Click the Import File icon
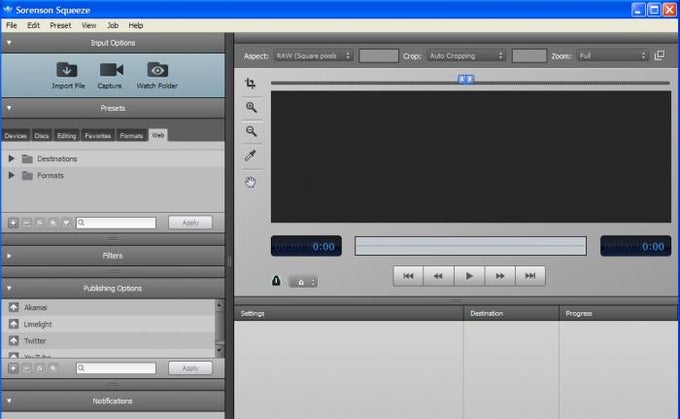 [67, 70]
